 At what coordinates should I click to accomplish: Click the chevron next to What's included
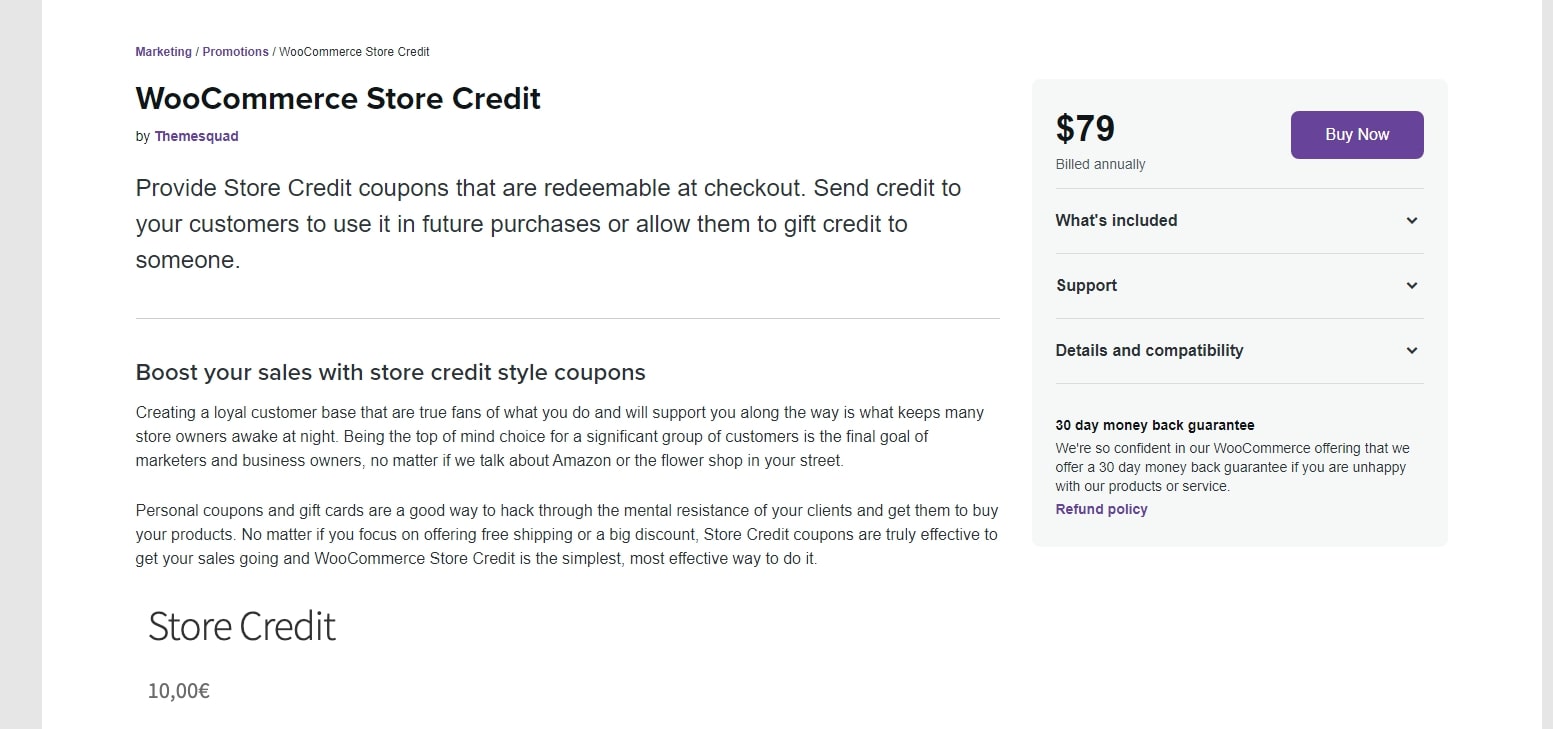click(x=1411, y=221)
